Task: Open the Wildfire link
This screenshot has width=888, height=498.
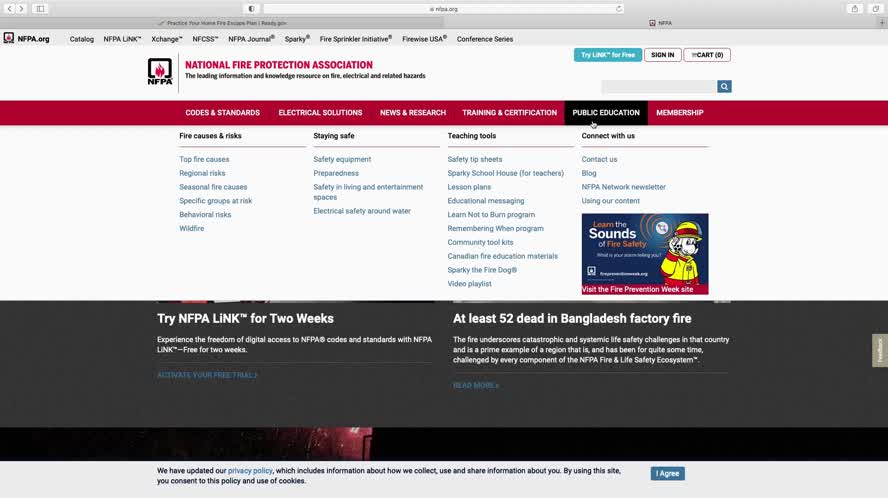Action: [x=191, y=228]
